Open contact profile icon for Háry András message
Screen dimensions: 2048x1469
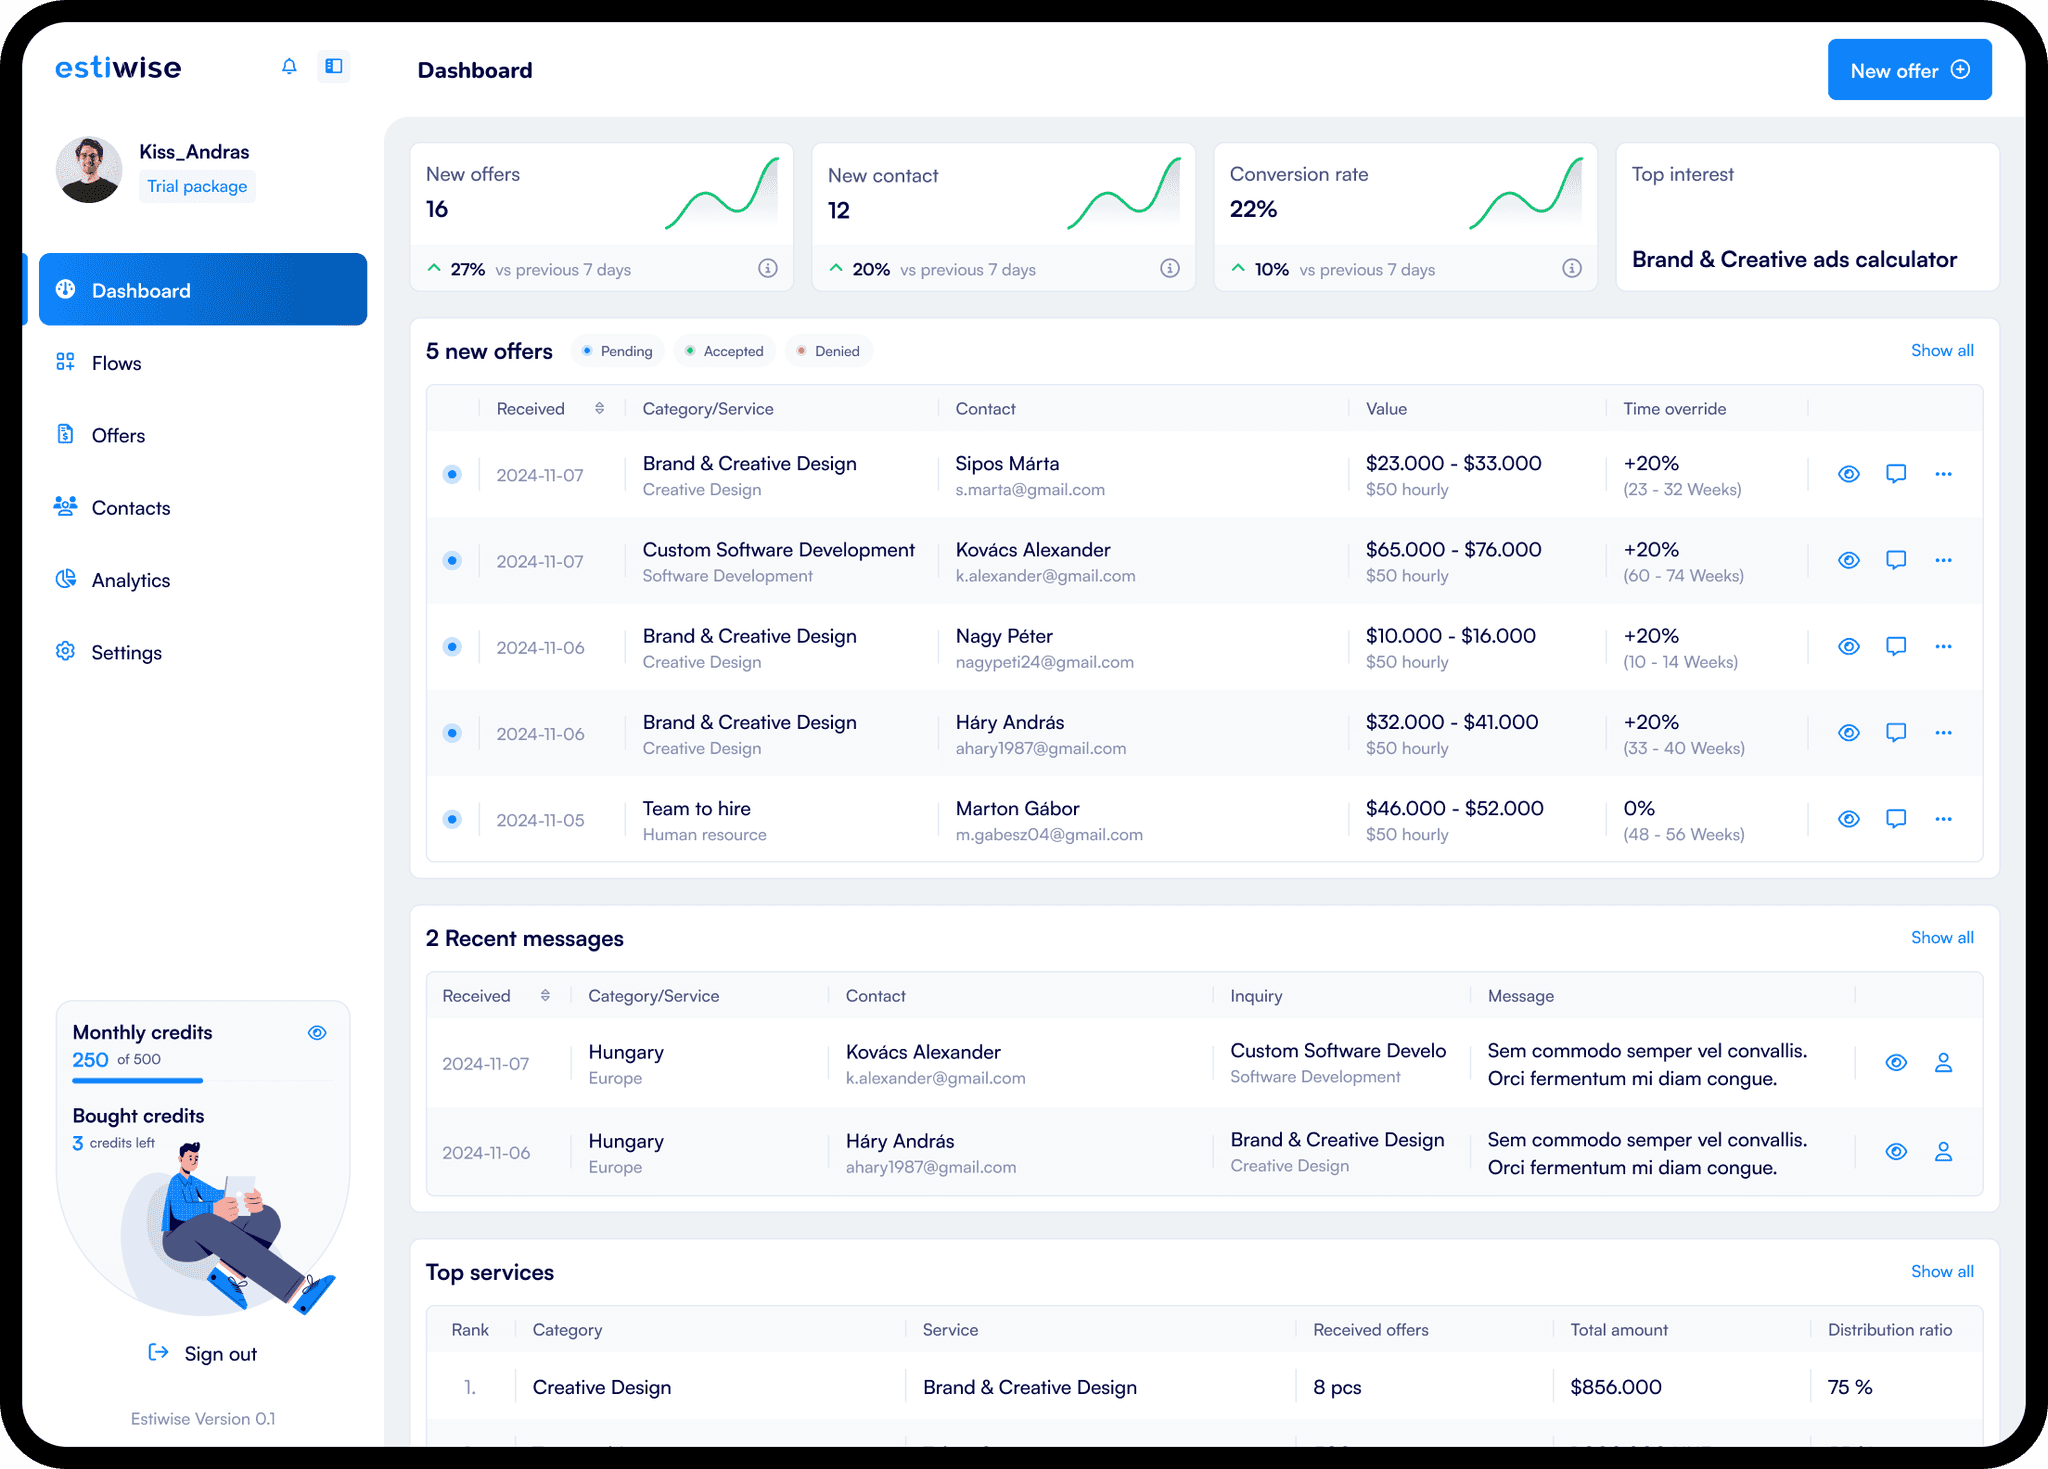click(1943, 1152)
